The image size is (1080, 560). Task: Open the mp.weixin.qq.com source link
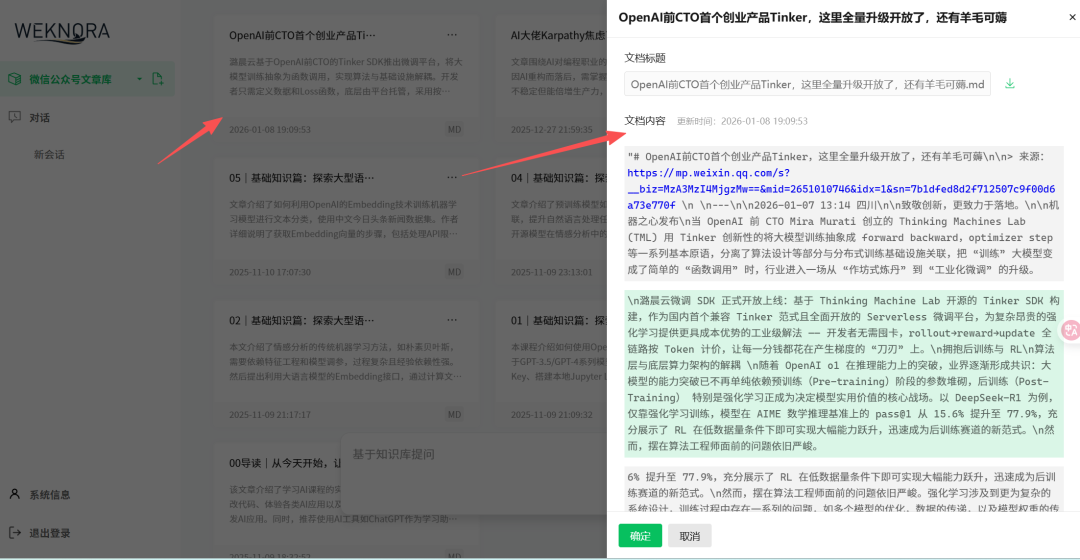pyautogui.click(x=841, y=189)
